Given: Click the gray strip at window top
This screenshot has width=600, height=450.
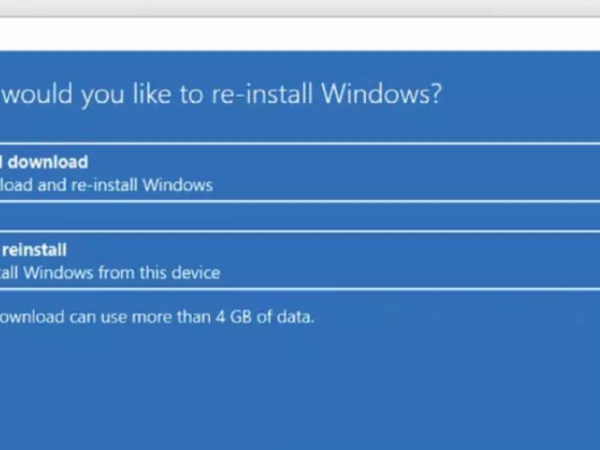Looking at the screenshot, I should tap(300, 8).
